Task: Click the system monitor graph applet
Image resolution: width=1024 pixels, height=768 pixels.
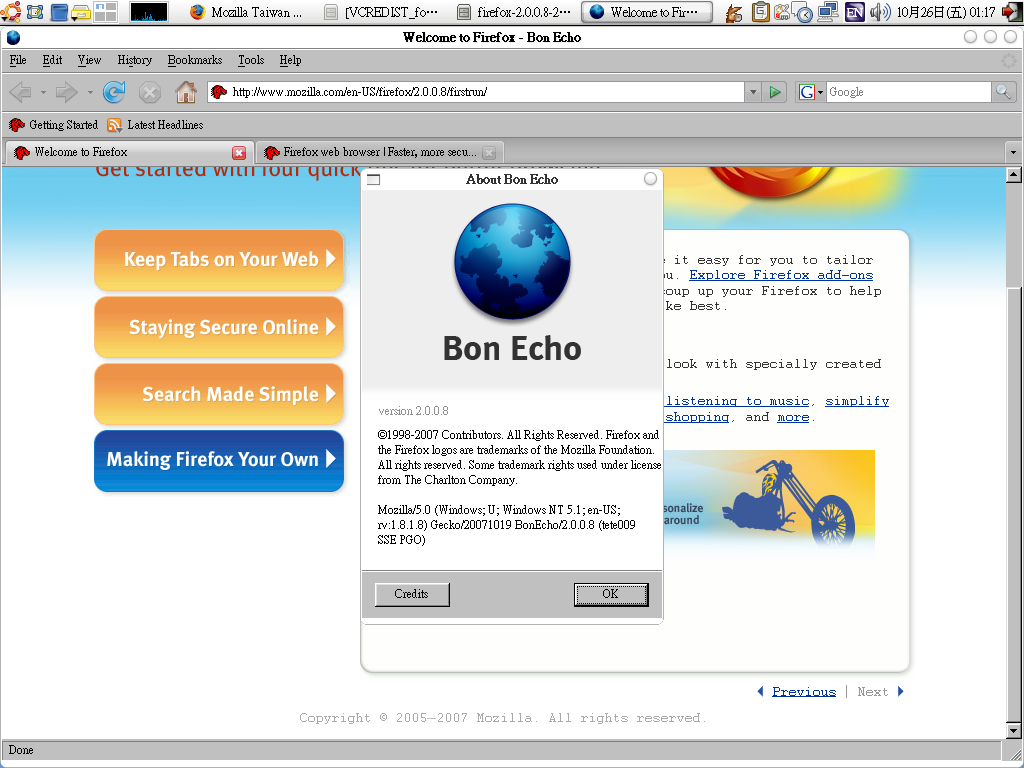Action: point(149,12)
